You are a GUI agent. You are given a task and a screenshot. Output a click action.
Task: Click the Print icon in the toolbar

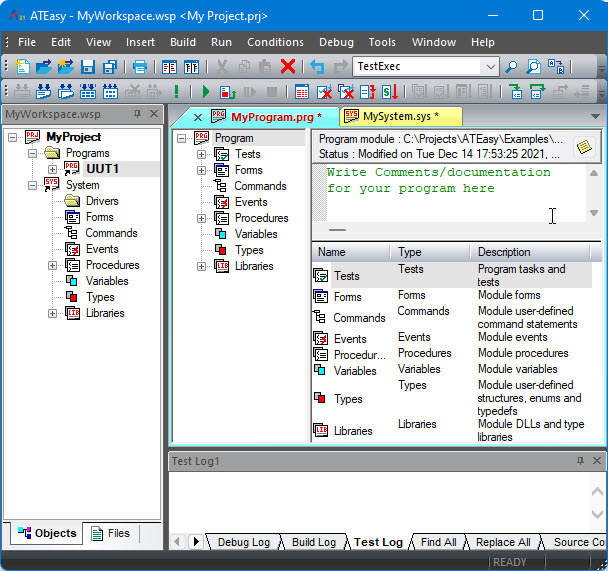pyautogui.click(x=140, y=67)
